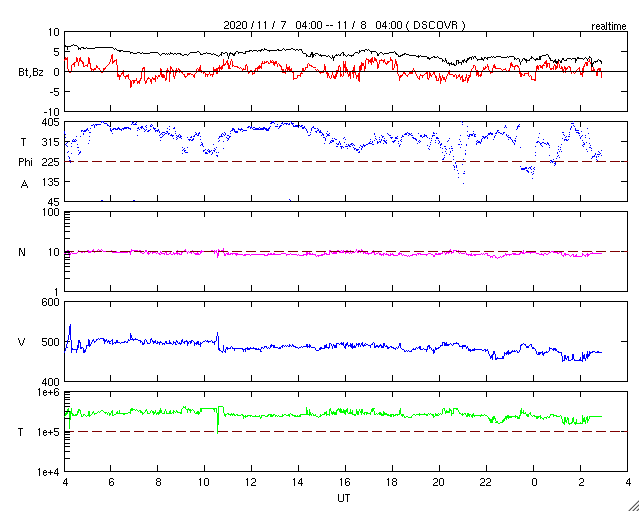Click the plot title with date range and DSCOVR
640x512 pixels.
[344, 25]
